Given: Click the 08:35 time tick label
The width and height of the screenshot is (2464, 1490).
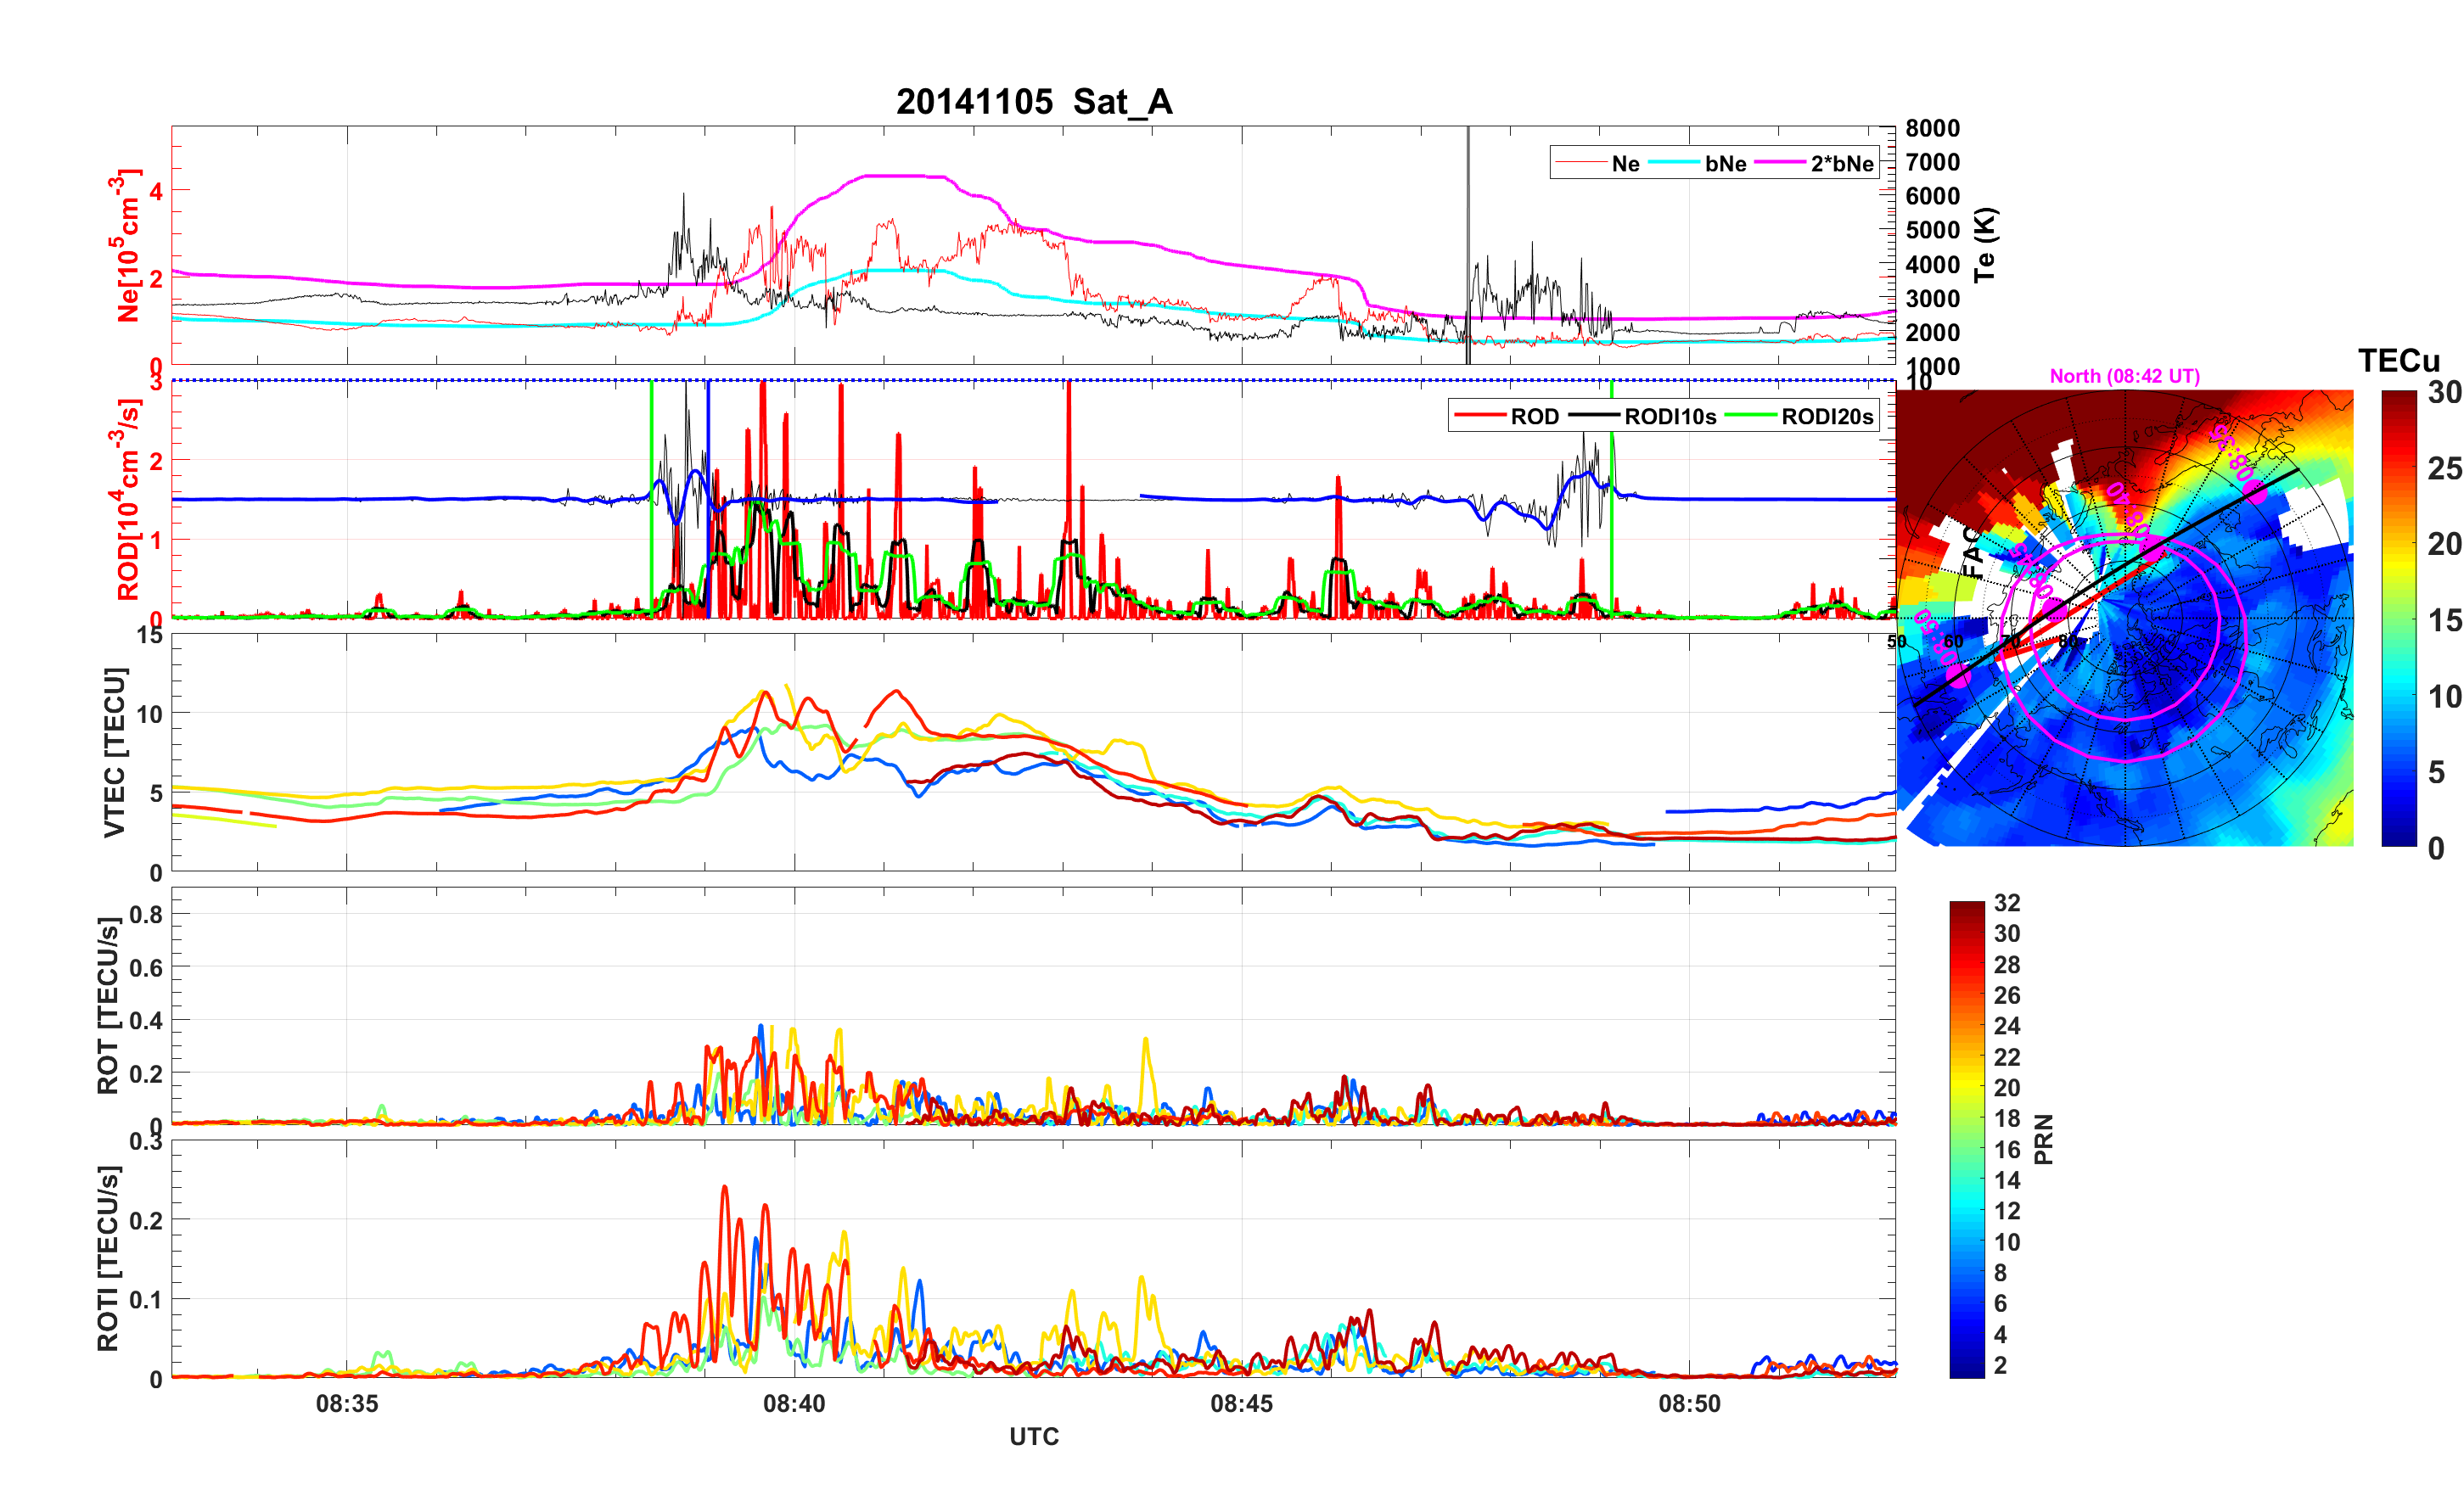Looking at the screenshot, I should coord(347,1403).
